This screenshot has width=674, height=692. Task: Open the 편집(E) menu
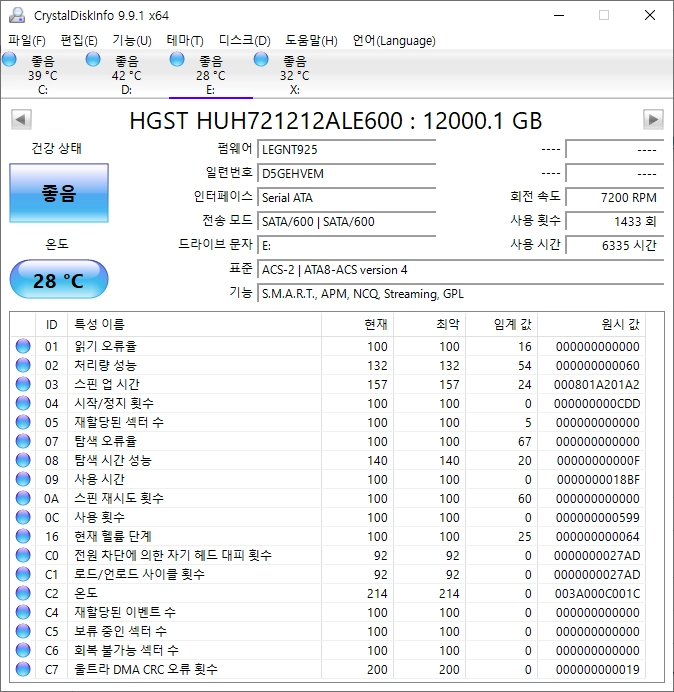click(x=79, y=41)
